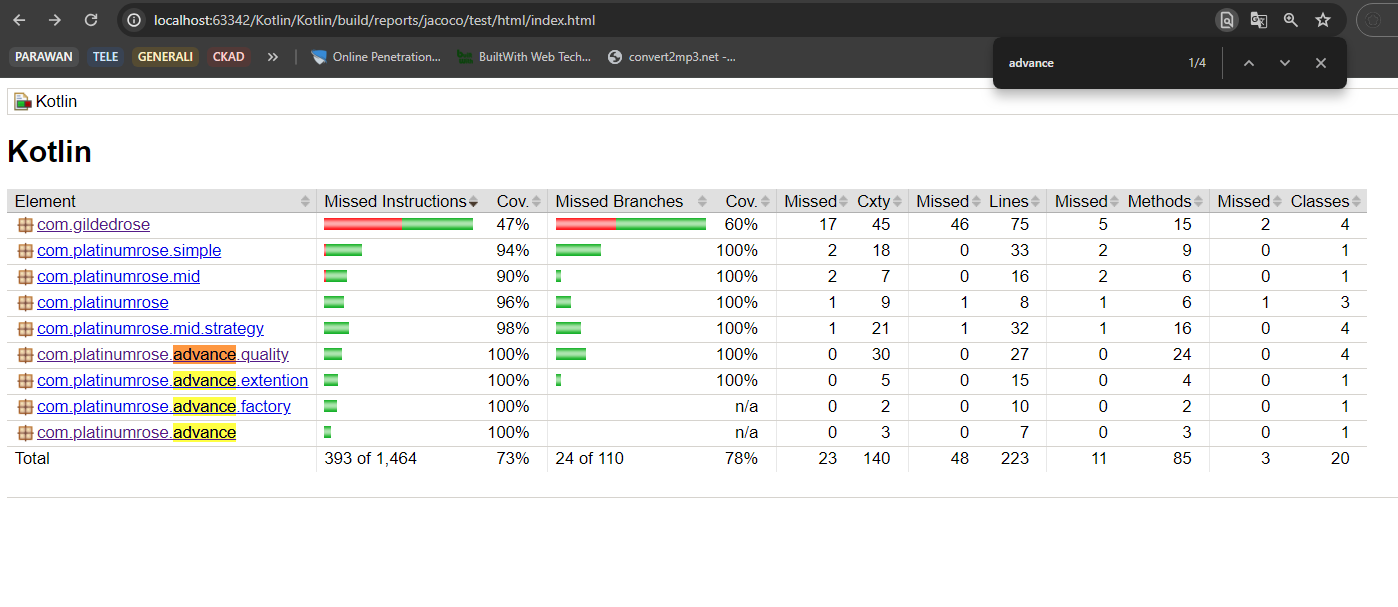Click the com.gildedrose missed instructions coverage bar
The width and height of the screenshot is (1398, 607).
pyautogui.click(x=398, y=225)
